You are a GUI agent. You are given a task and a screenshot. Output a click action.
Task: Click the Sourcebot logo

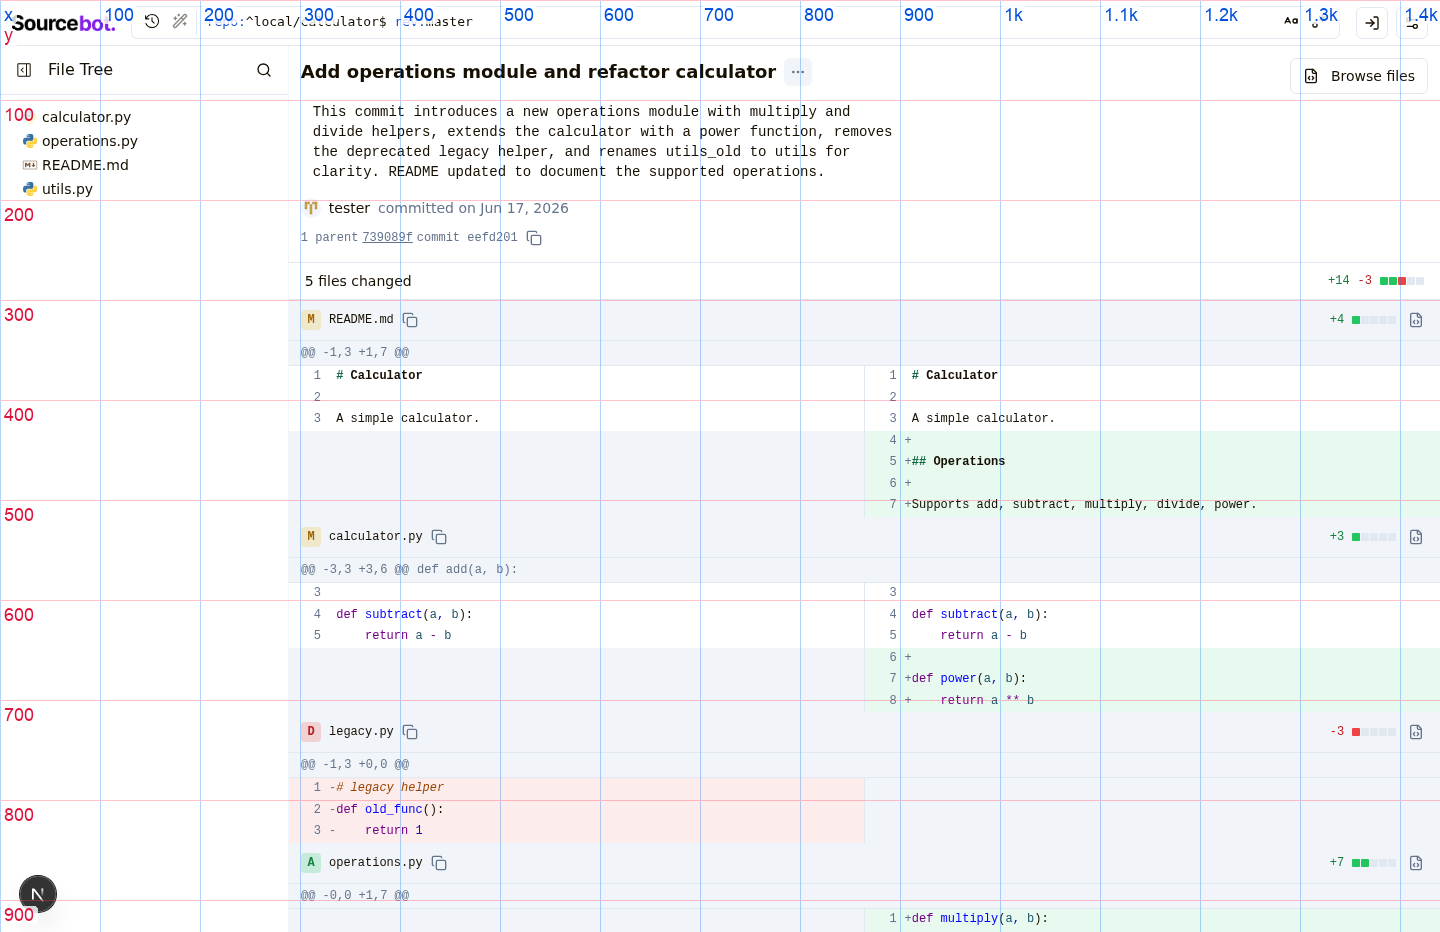pyautogui.click(x=62, y=23)
